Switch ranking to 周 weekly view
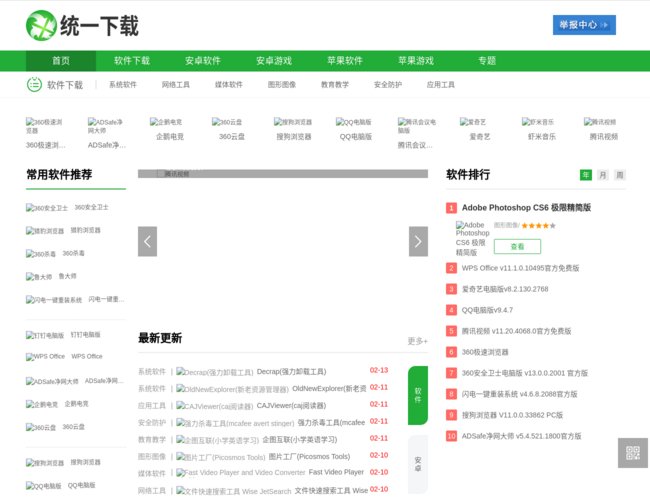 point(620,175)
